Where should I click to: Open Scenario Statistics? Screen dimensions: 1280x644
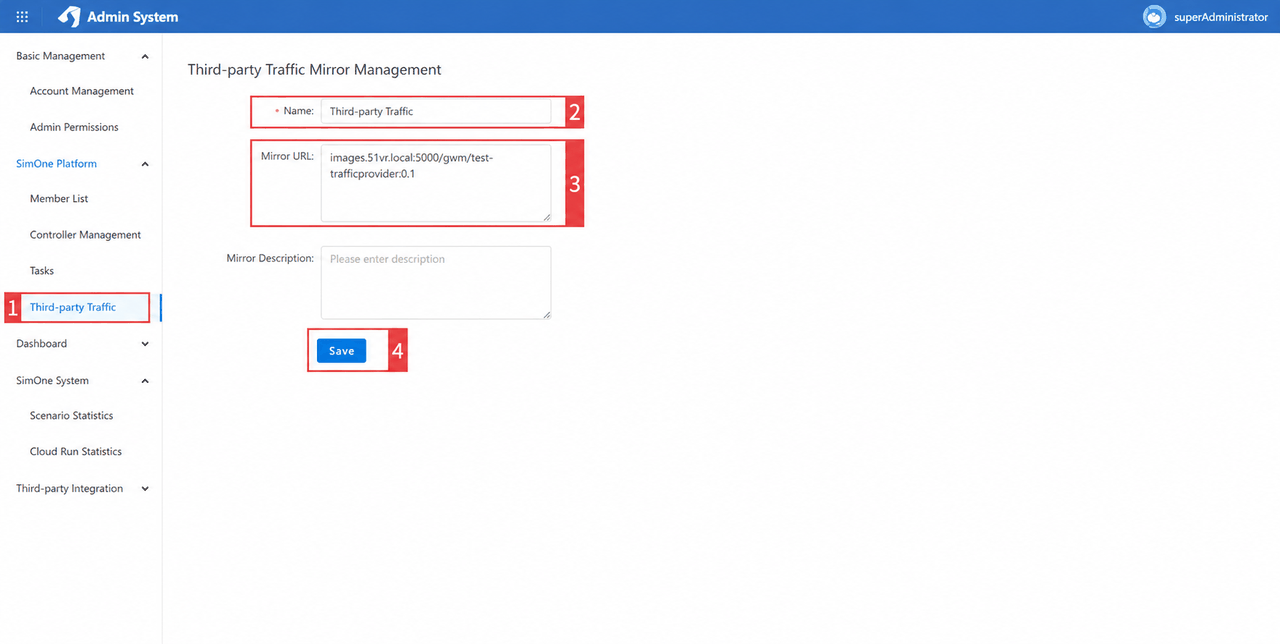(x=71, y=415)
